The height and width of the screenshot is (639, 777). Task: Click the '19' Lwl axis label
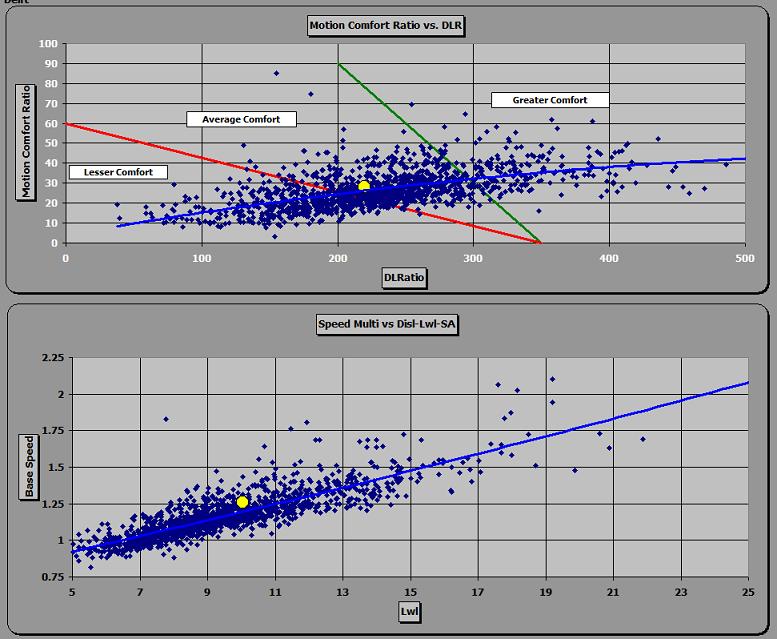click(546, 592)
